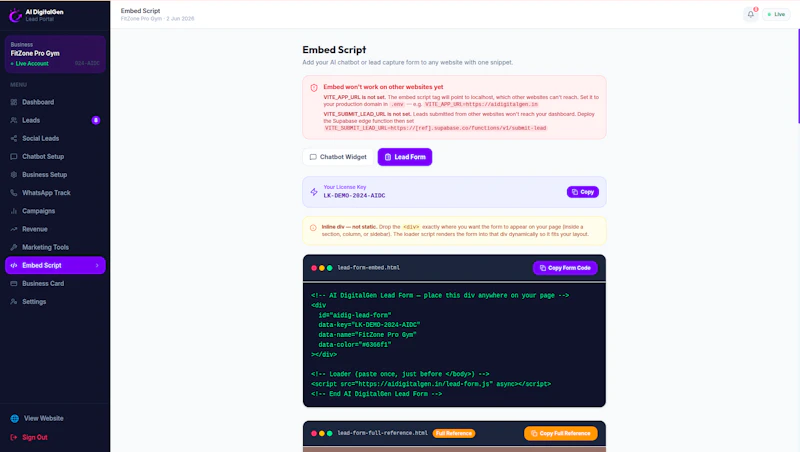Click the Leads unread count badge
800x452 pixels.
coord(95,120)
